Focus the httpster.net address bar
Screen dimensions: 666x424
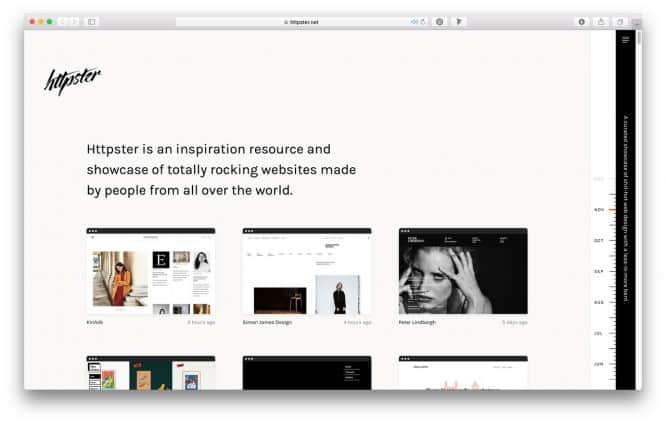click(x=301, y=22)
